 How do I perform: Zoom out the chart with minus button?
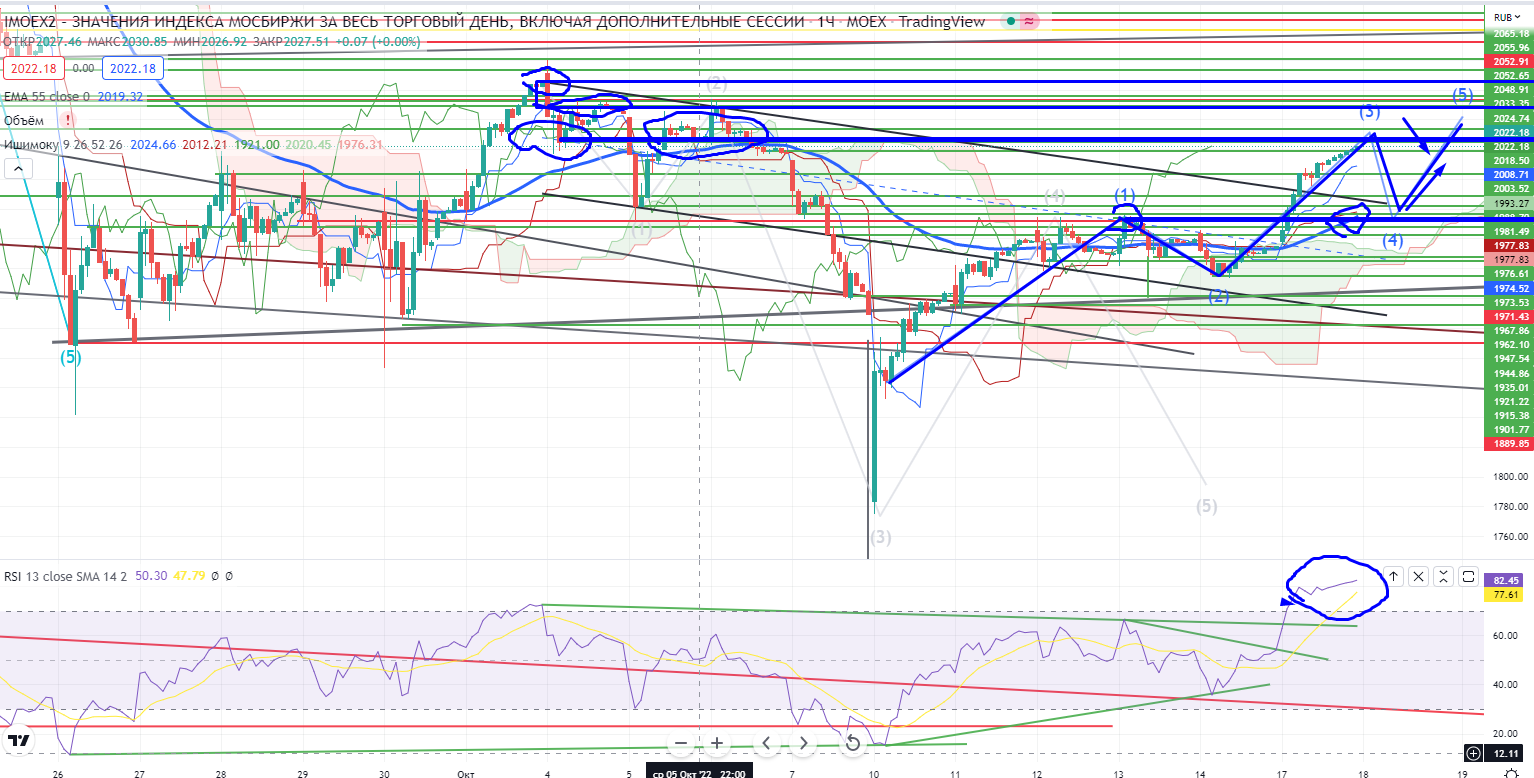point(681,743)
